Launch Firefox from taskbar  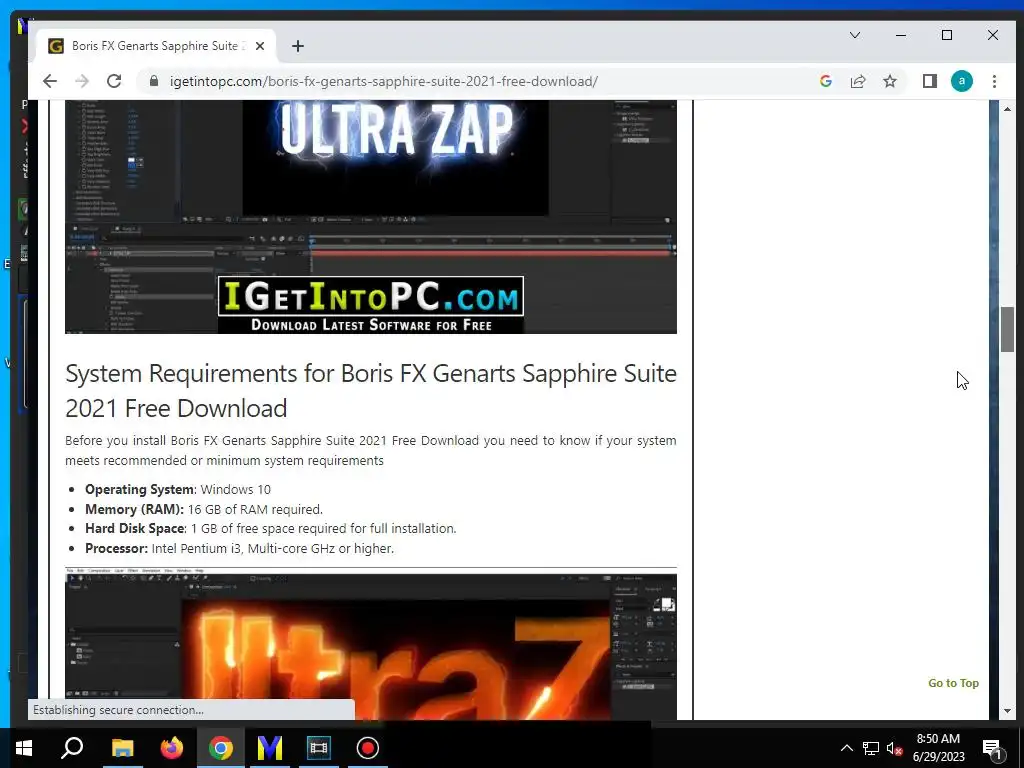(x=172, y=748)
